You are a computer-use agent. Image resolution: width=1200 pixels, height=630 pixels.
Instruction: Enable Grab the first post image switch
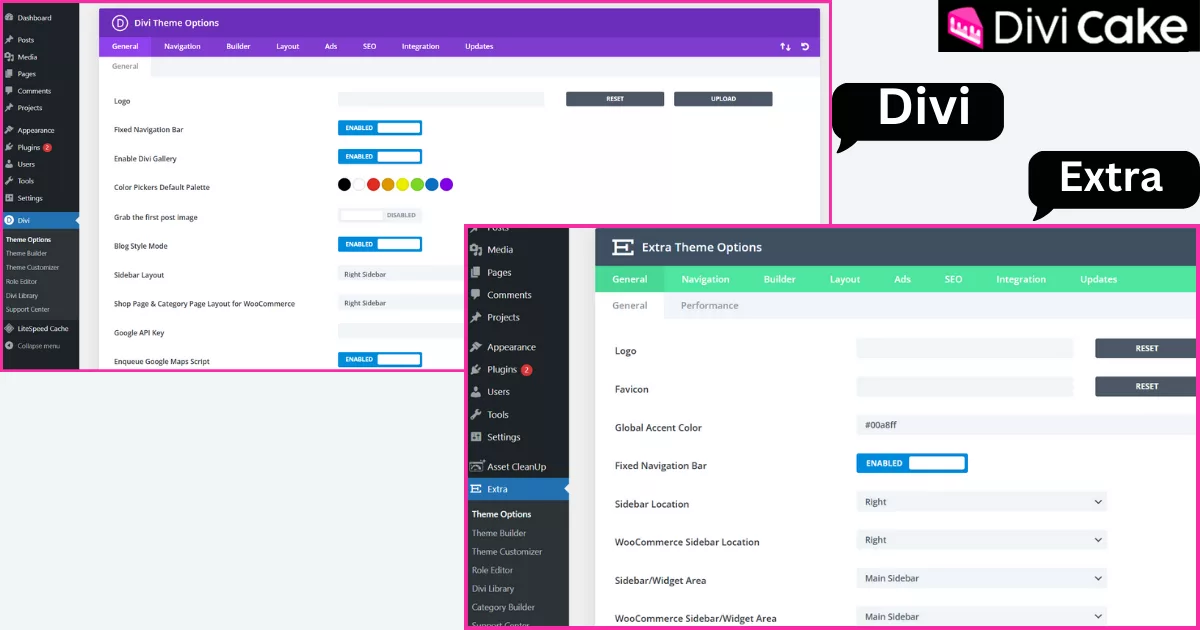pos(380,215)
